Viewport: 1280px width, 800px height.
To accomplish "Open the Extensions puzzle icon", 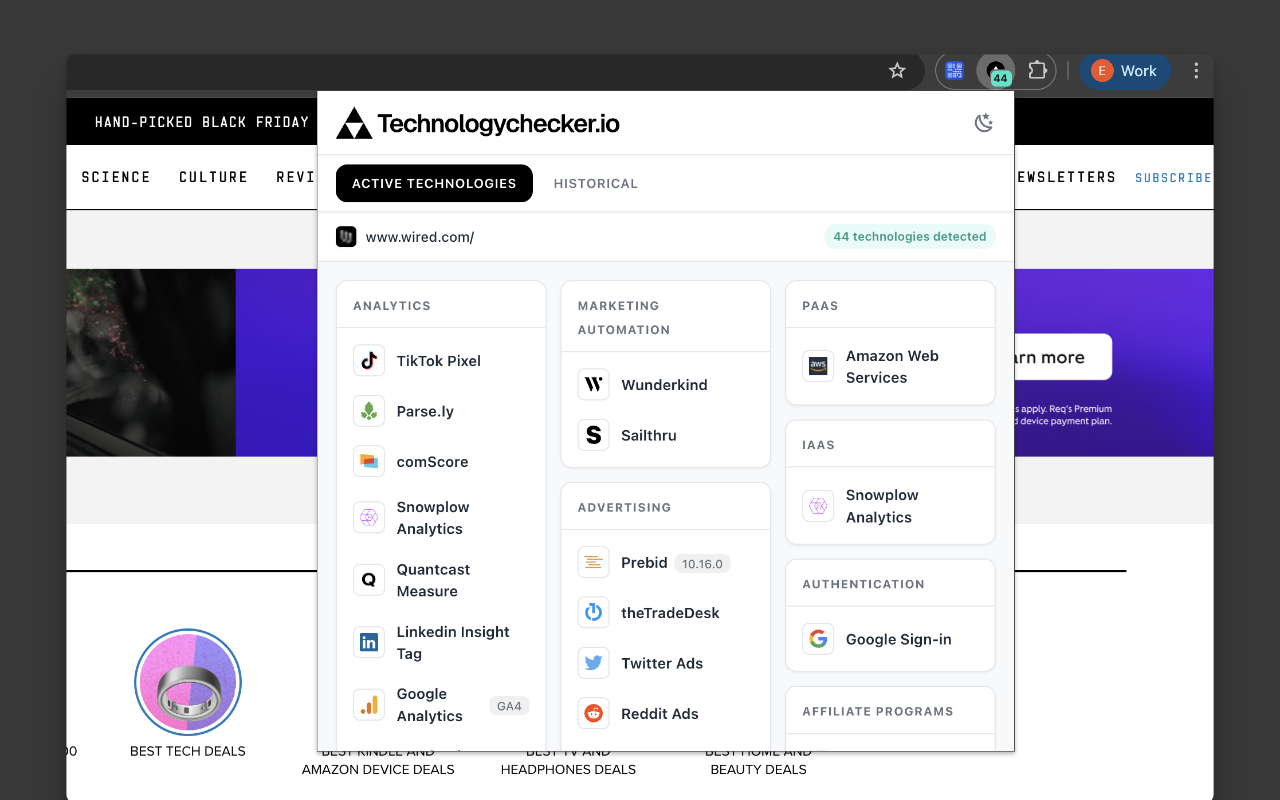I will click(1037, 71).
